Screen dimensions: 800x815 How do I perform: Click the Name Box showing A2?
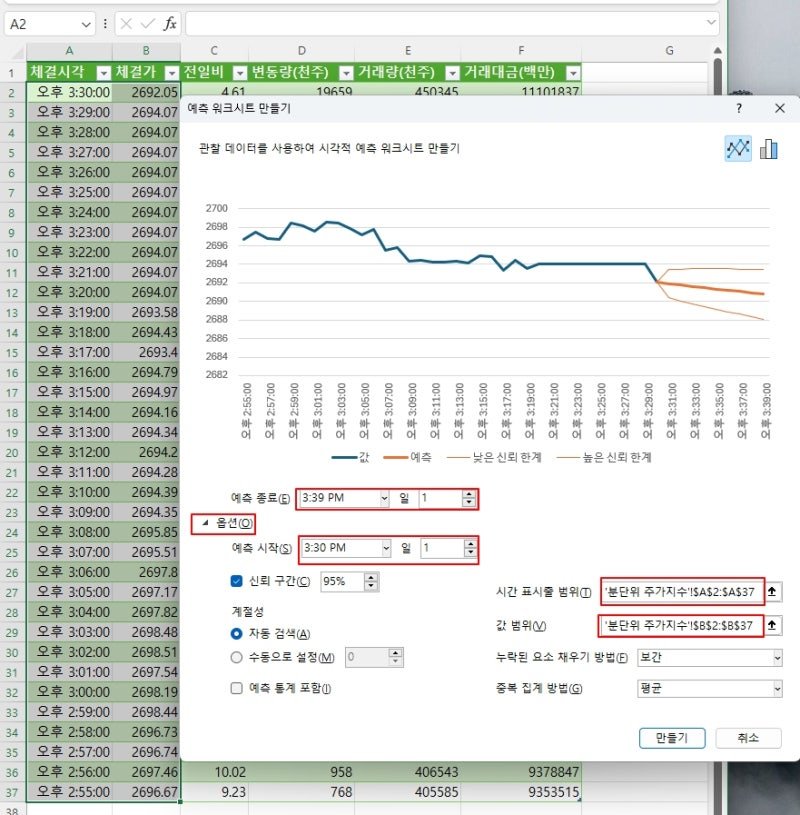pos(49,24)
